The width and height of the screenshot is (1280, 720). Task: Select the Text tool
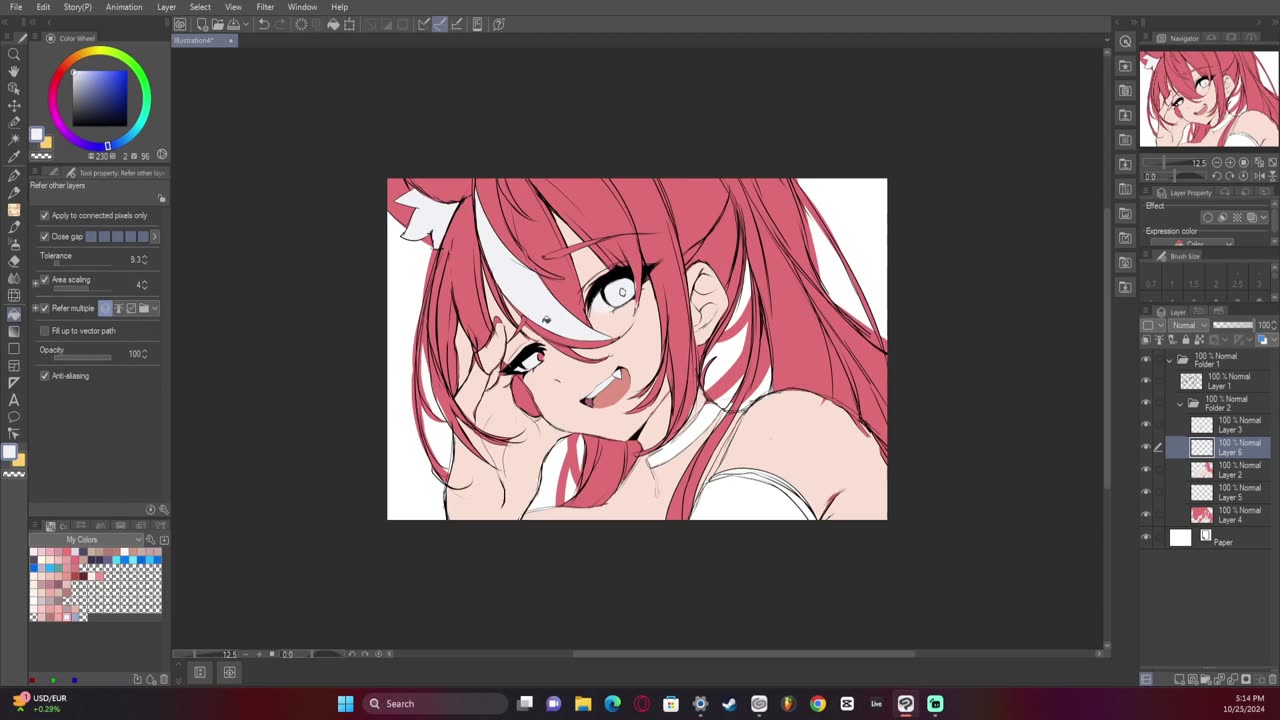click(x=14, y=400)
